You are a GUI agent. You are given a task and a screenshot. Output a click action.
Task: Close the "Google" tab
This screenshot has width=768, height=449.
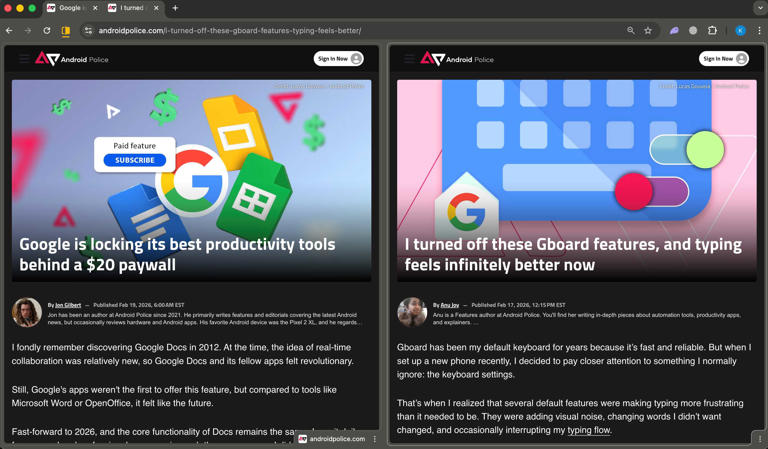tap(95, 8)
